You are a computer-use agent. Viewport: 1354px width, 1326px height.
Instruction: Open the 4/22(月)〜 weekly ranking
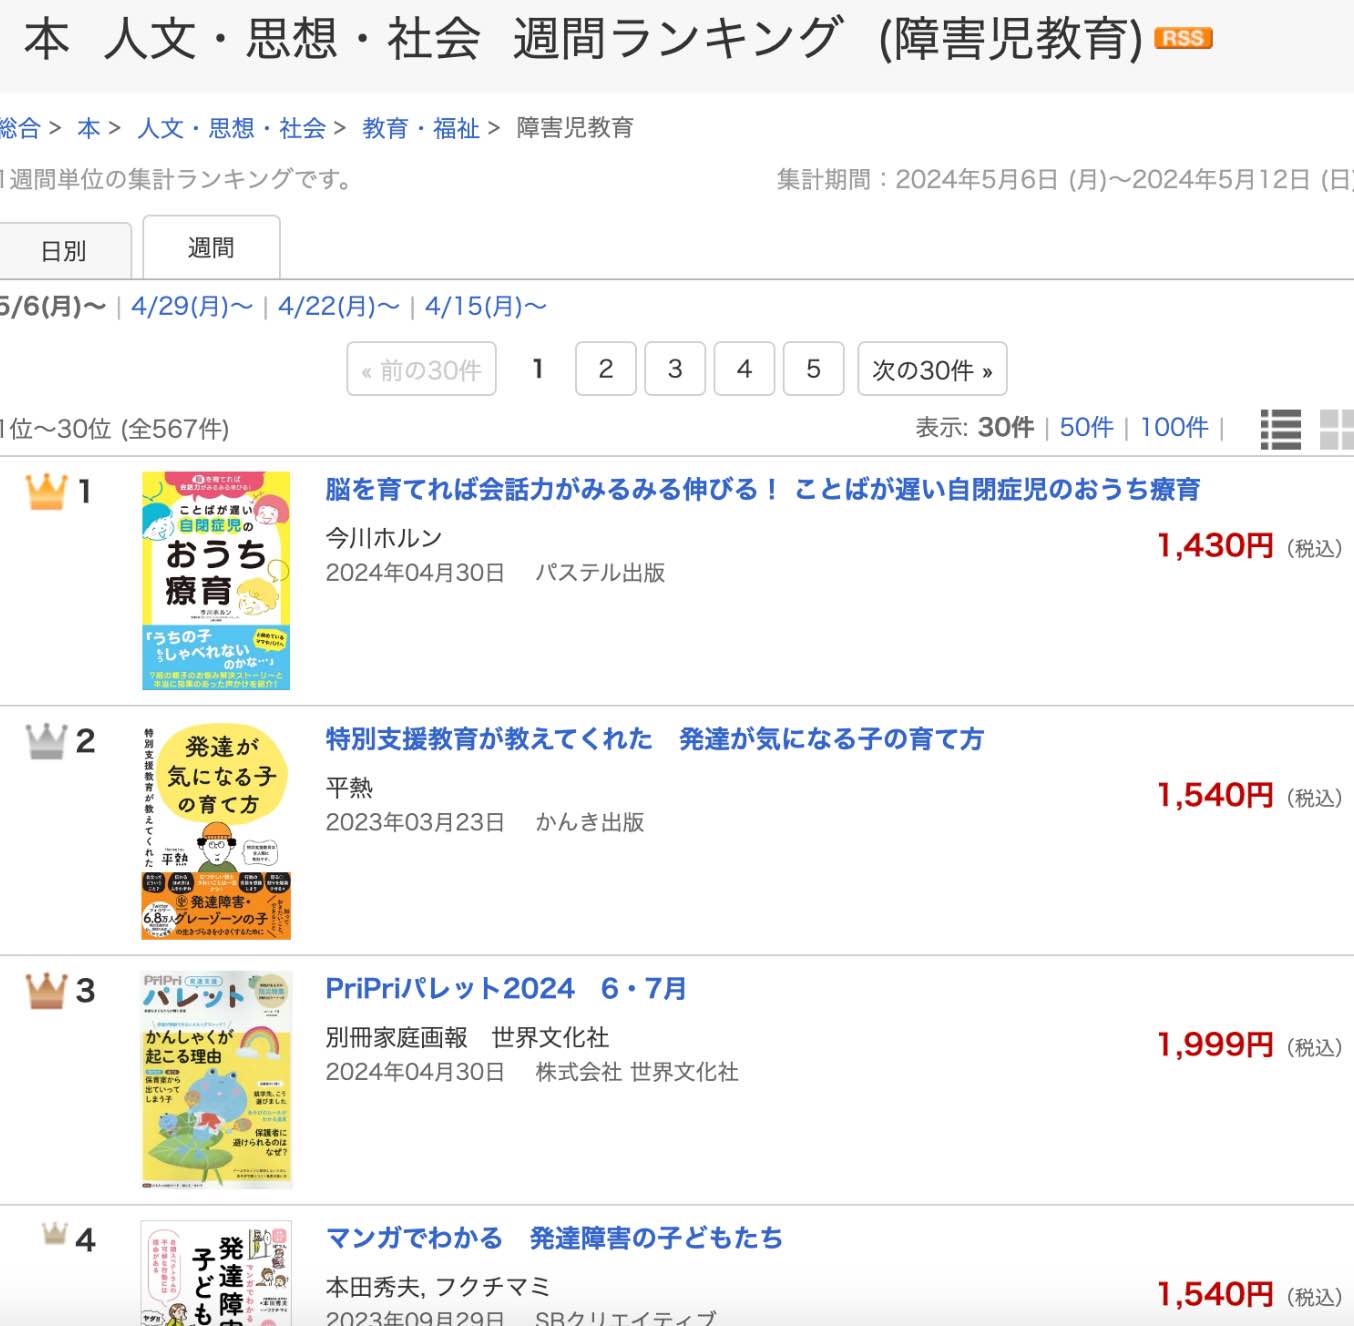[339, 306]
